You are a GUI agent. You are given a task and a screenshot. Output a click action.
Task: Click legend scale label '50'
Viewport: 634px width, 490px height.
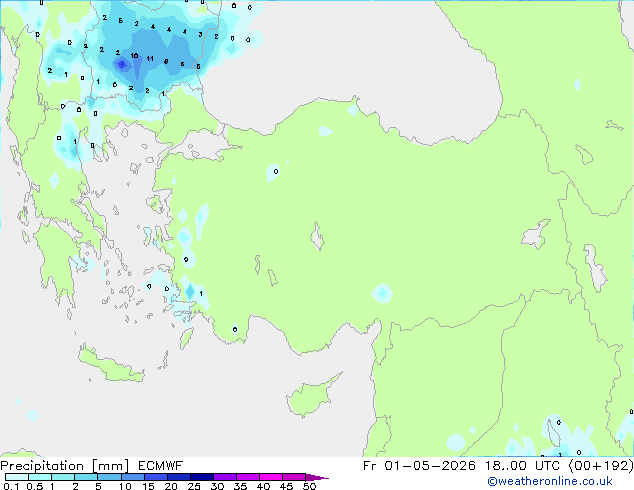click(x=310, y=486)
